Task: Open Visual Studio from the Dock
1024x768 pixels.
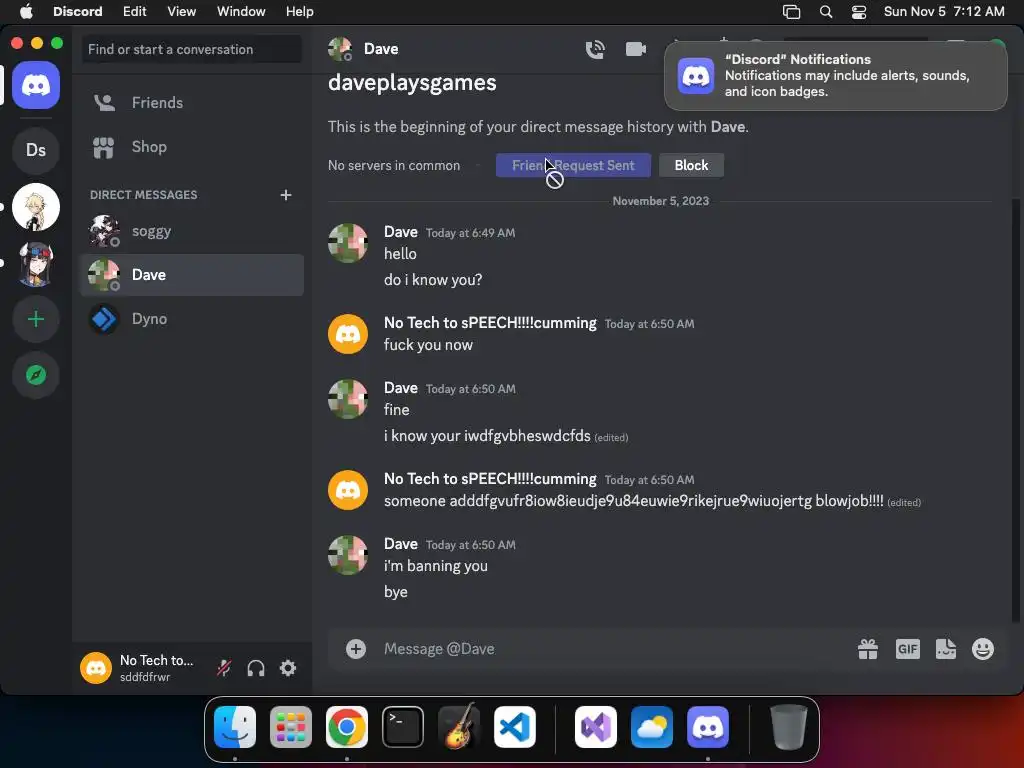Action: 596,727
